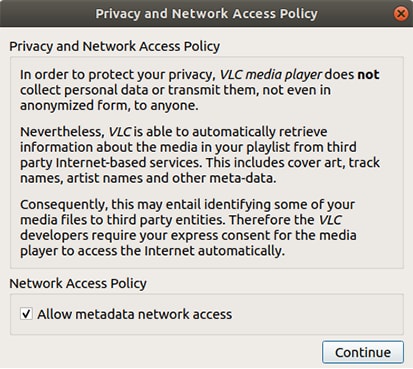Select the 'Network Access Policy' group heading
Image resolution: width=413 pixels, height=369 pixels.
point(78,283)
